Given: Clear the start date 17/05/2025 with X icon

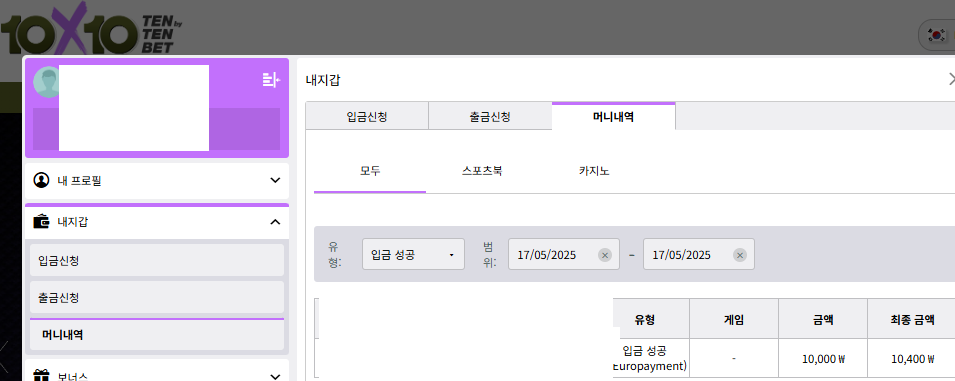Looking at the screenshot, I should pyautogui.click(x=605, y=255).
